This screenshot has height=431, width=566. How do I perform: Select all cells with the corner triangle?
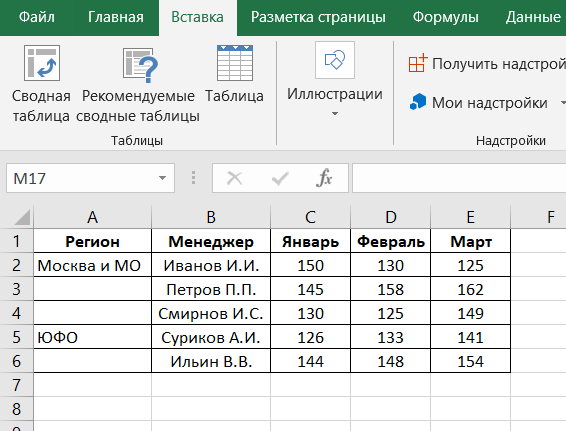tap(21, 217)
